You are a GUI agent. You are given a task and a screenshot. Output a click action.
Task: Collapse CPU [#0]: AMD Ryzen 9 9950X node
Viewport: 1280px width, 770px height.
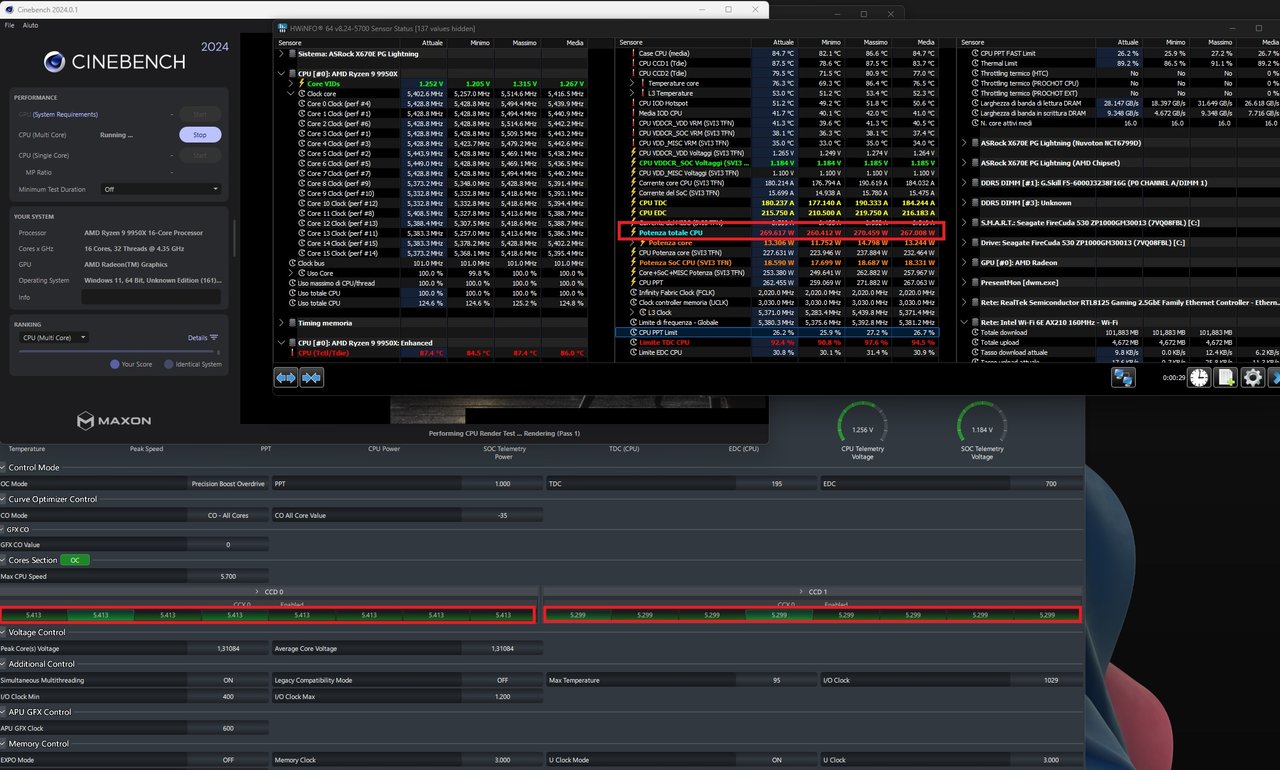(280, 73)
